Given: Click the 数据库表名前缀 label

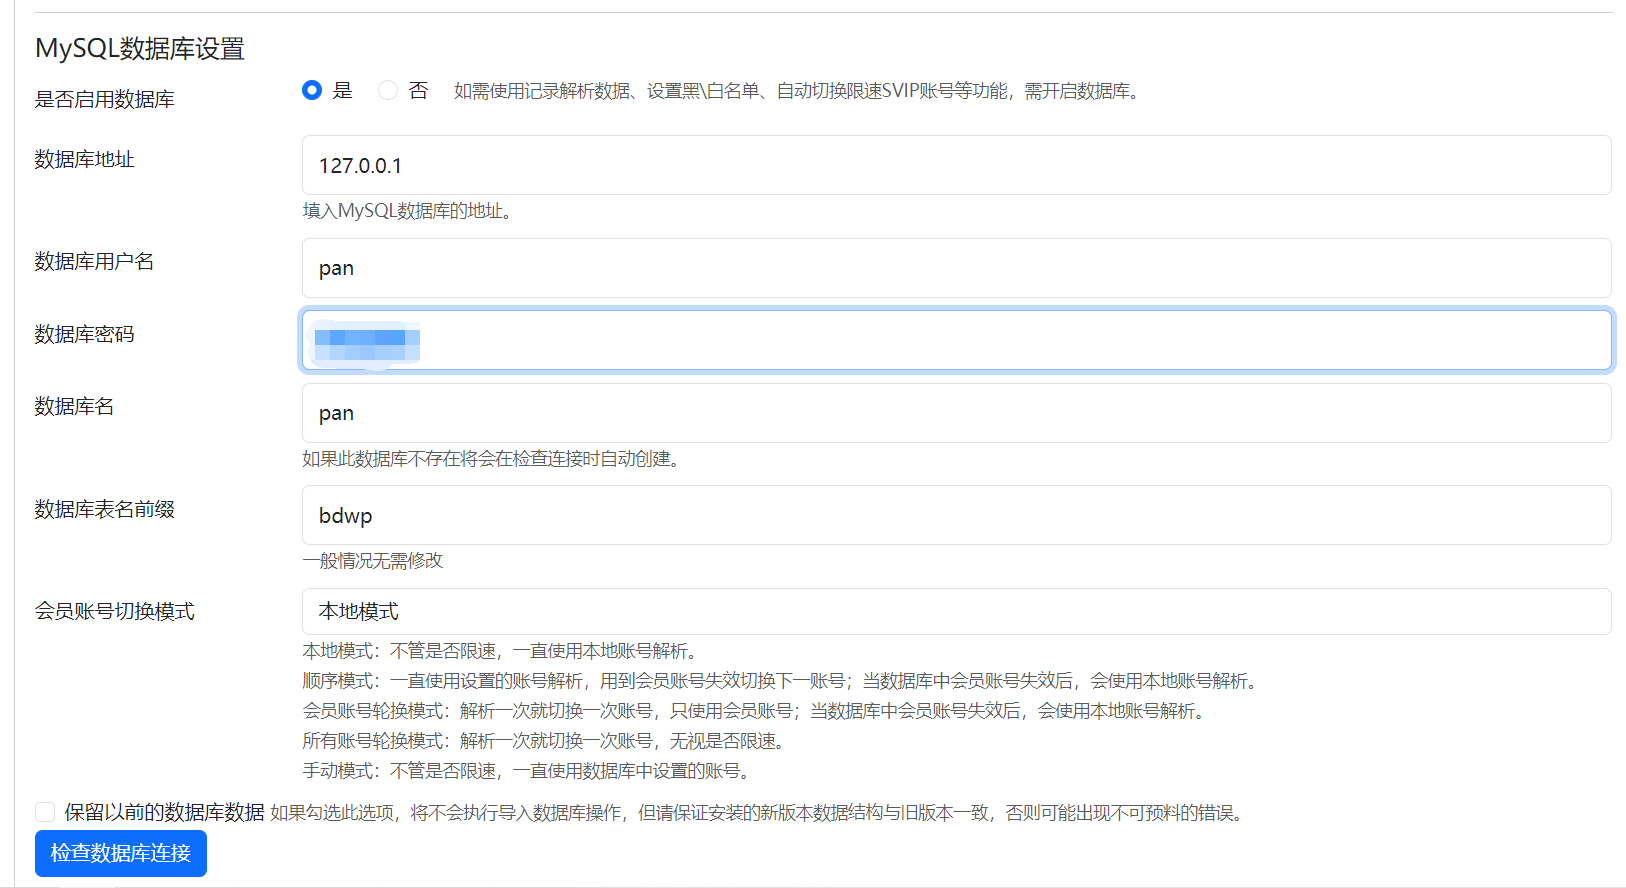Looking at the screenshot, I should click(x=105, y=509).
